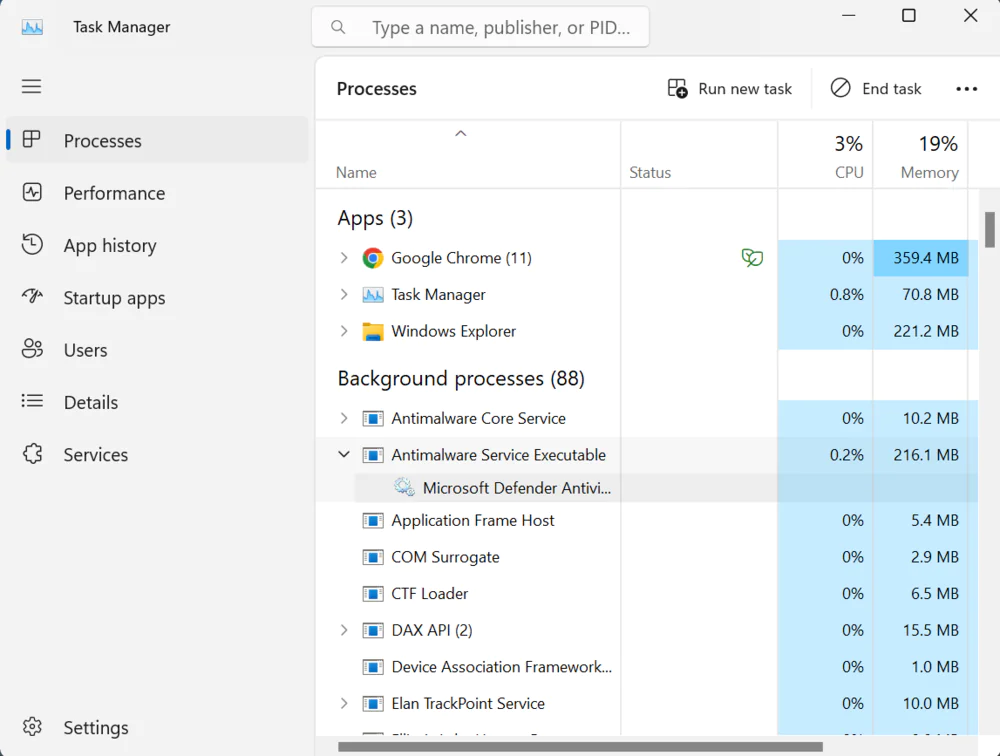Switch to the Details page
The height and width of the screenshot is (756, 1000).
(157, 402)
